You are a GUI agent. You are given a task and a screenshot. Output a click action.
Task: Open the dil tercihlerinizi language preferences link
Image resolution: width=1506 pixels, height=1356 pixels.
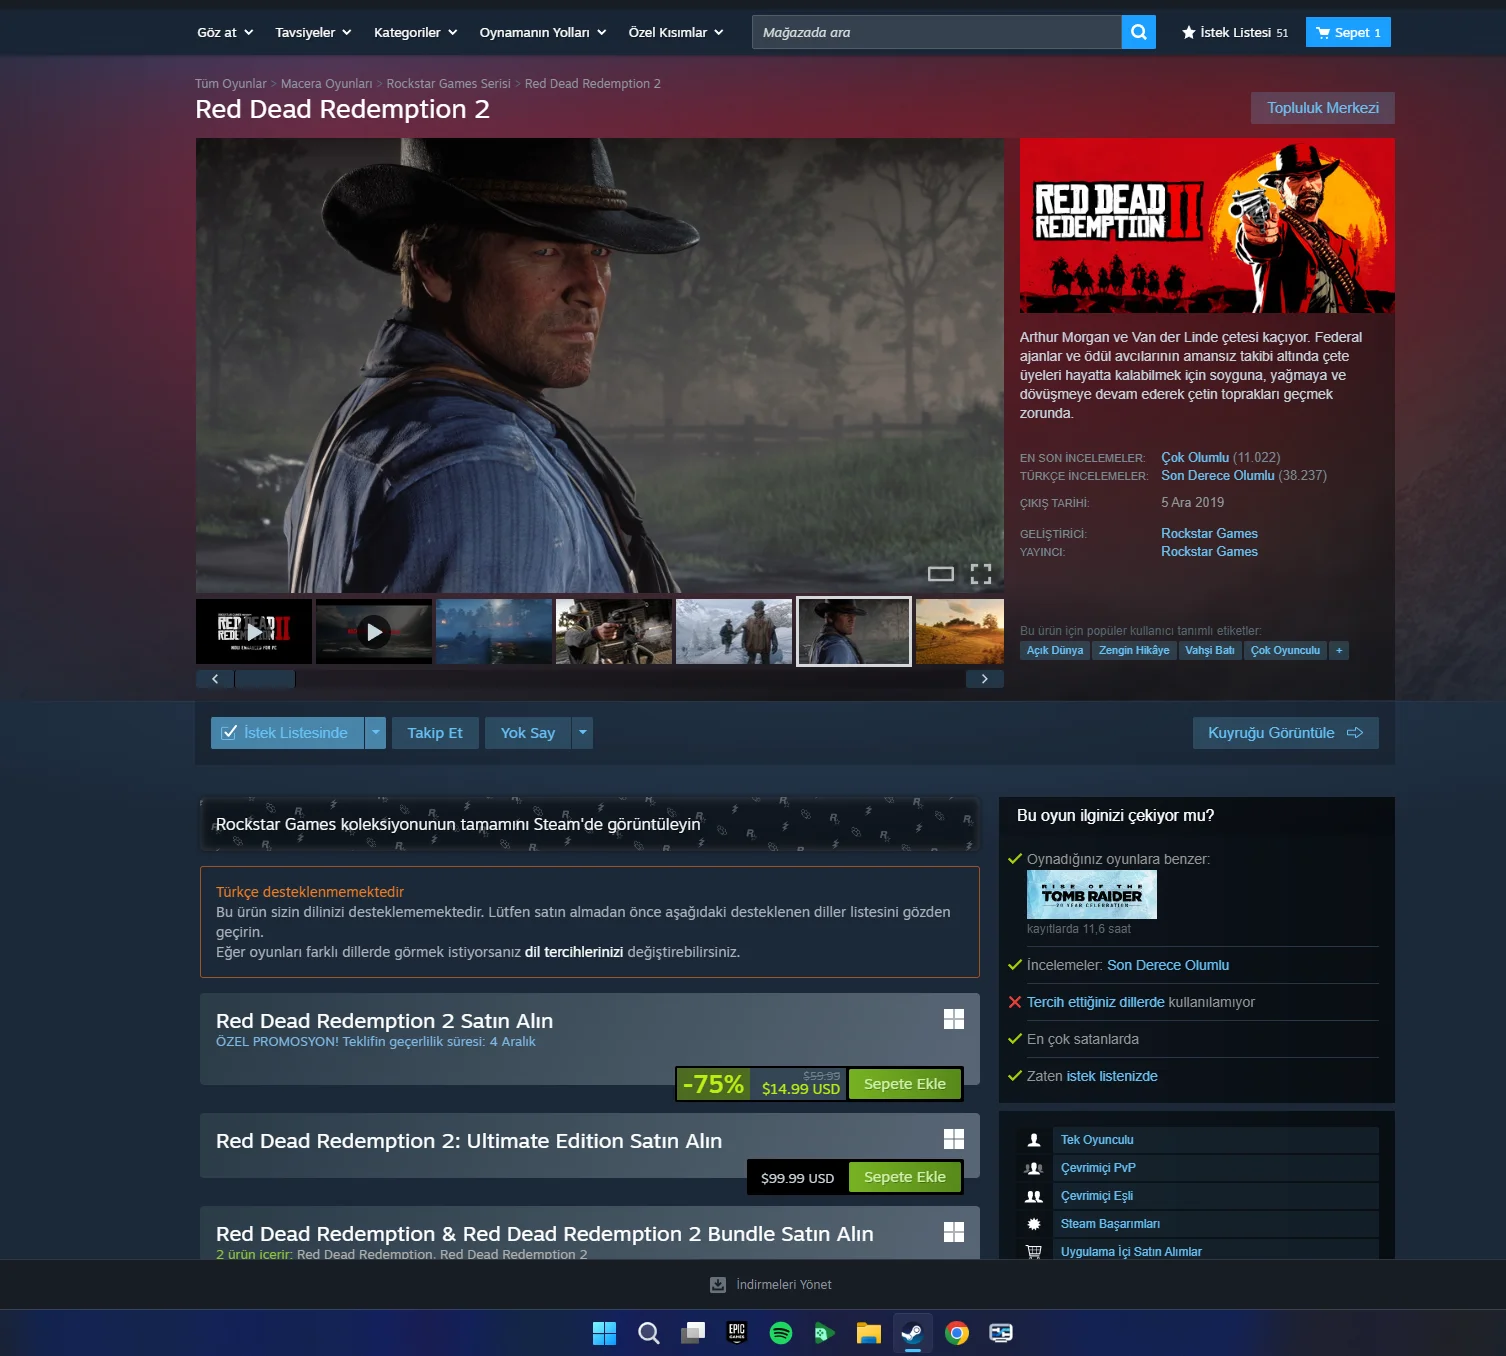pyautogui.click(x=574, y=952)
